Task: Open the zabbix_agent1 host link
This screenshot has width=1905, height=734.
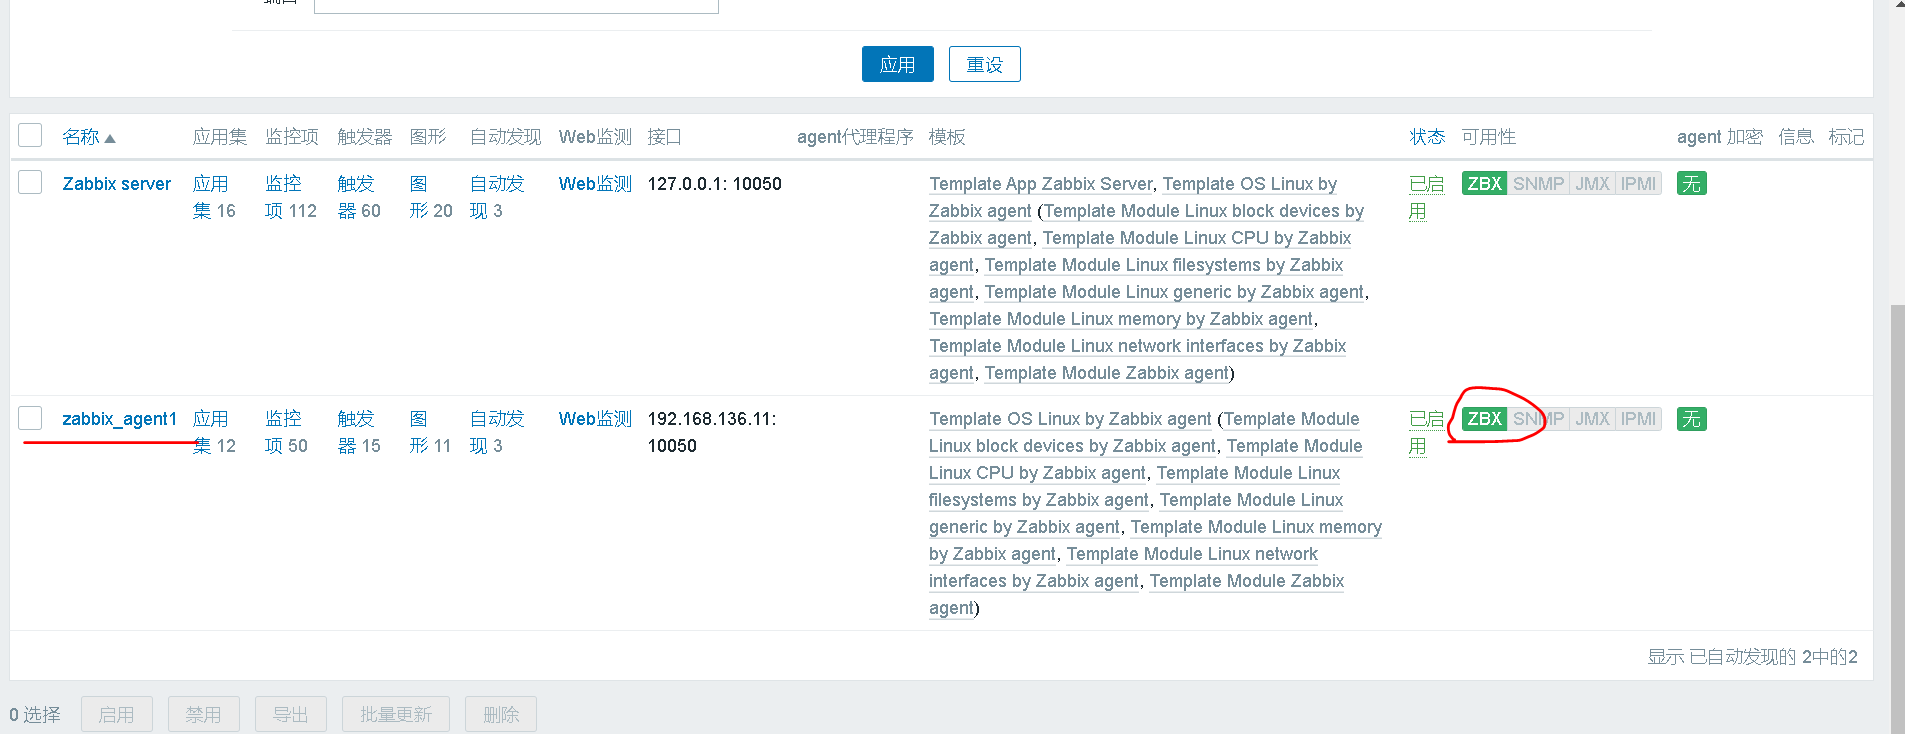Action: click(119, 419)
